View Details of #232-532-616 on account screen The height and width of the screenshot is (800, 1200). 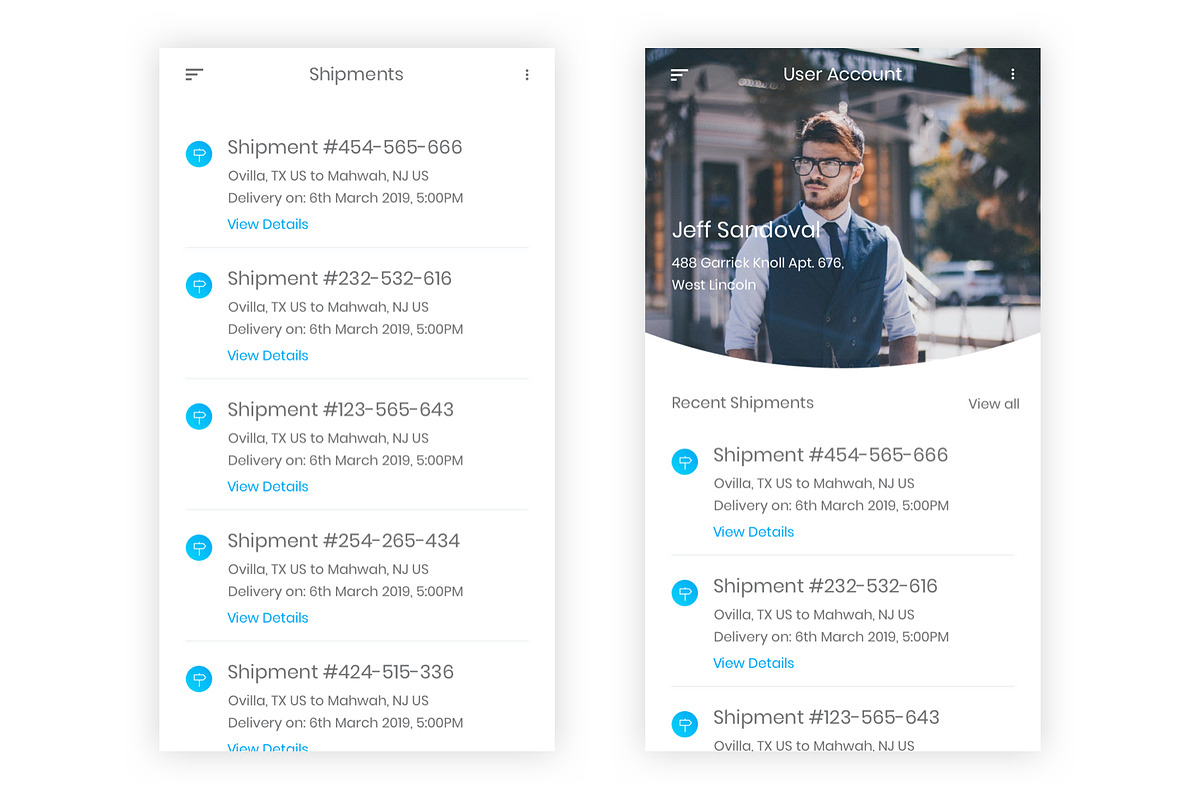click(753, 662)
